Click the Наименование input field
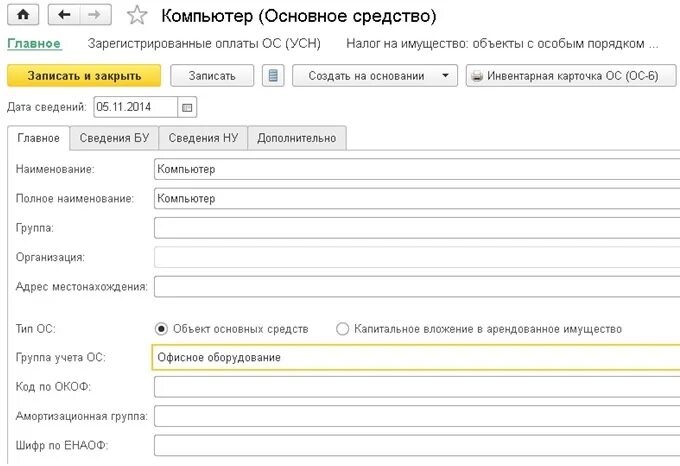Viewport: 680px width, 466px height. click(x=416, y=169)
